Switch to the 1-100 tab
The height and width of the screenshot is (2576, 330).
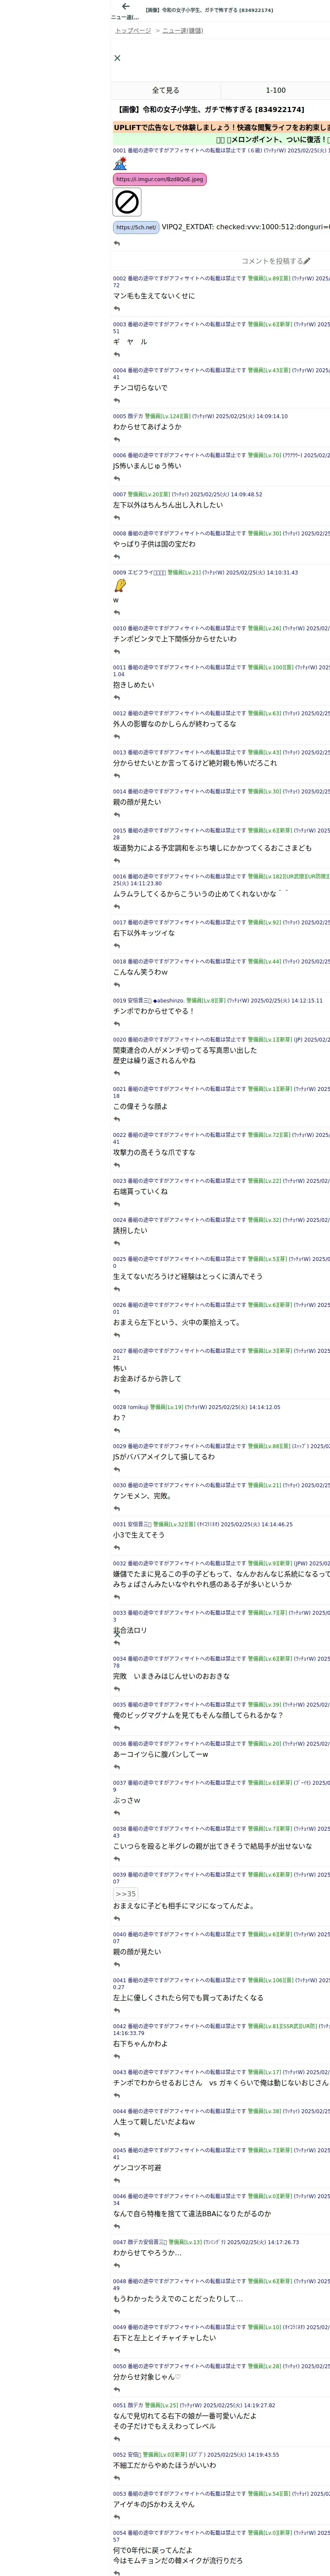click(x=275, y=90)
